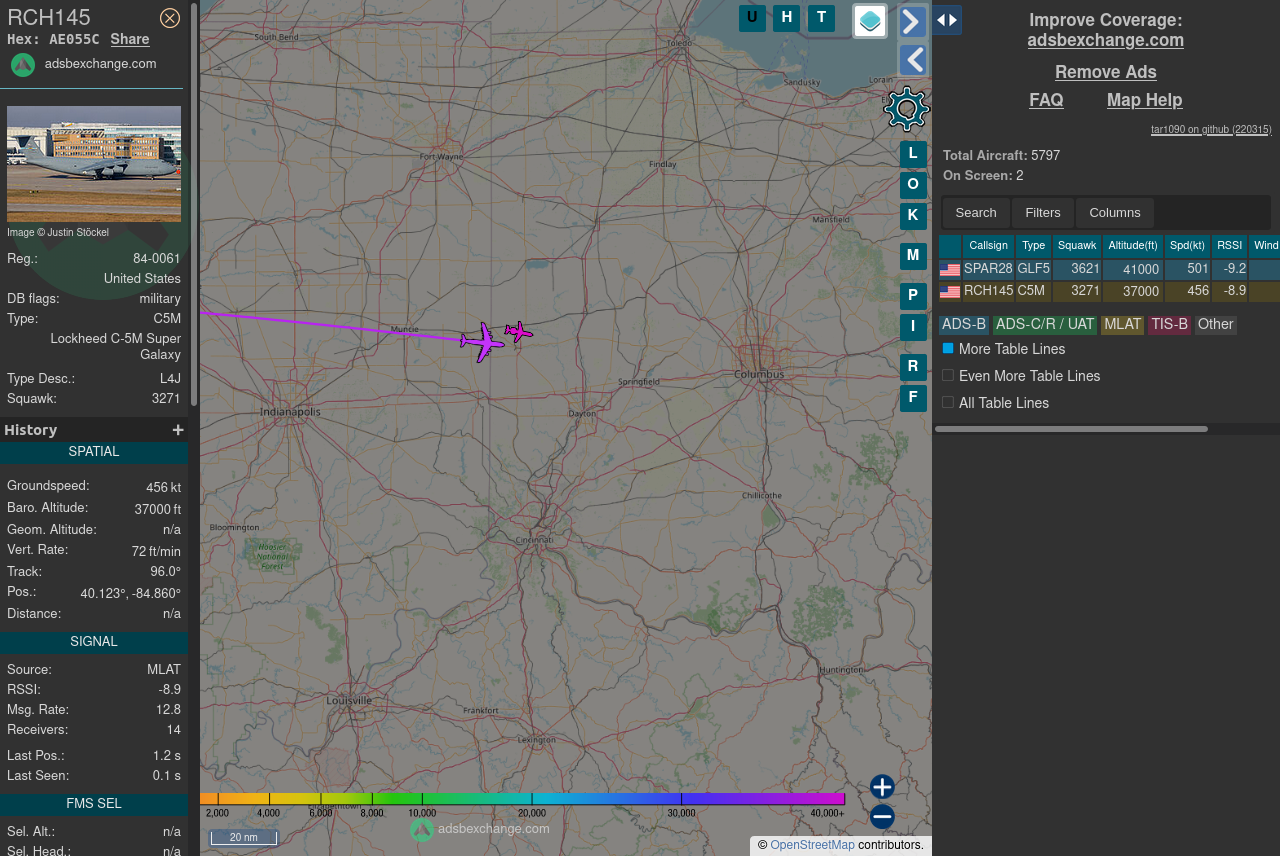1280x856 pixels.
Task: Enable More Table Lines checkbox
Action: click(x=948, y=348)
